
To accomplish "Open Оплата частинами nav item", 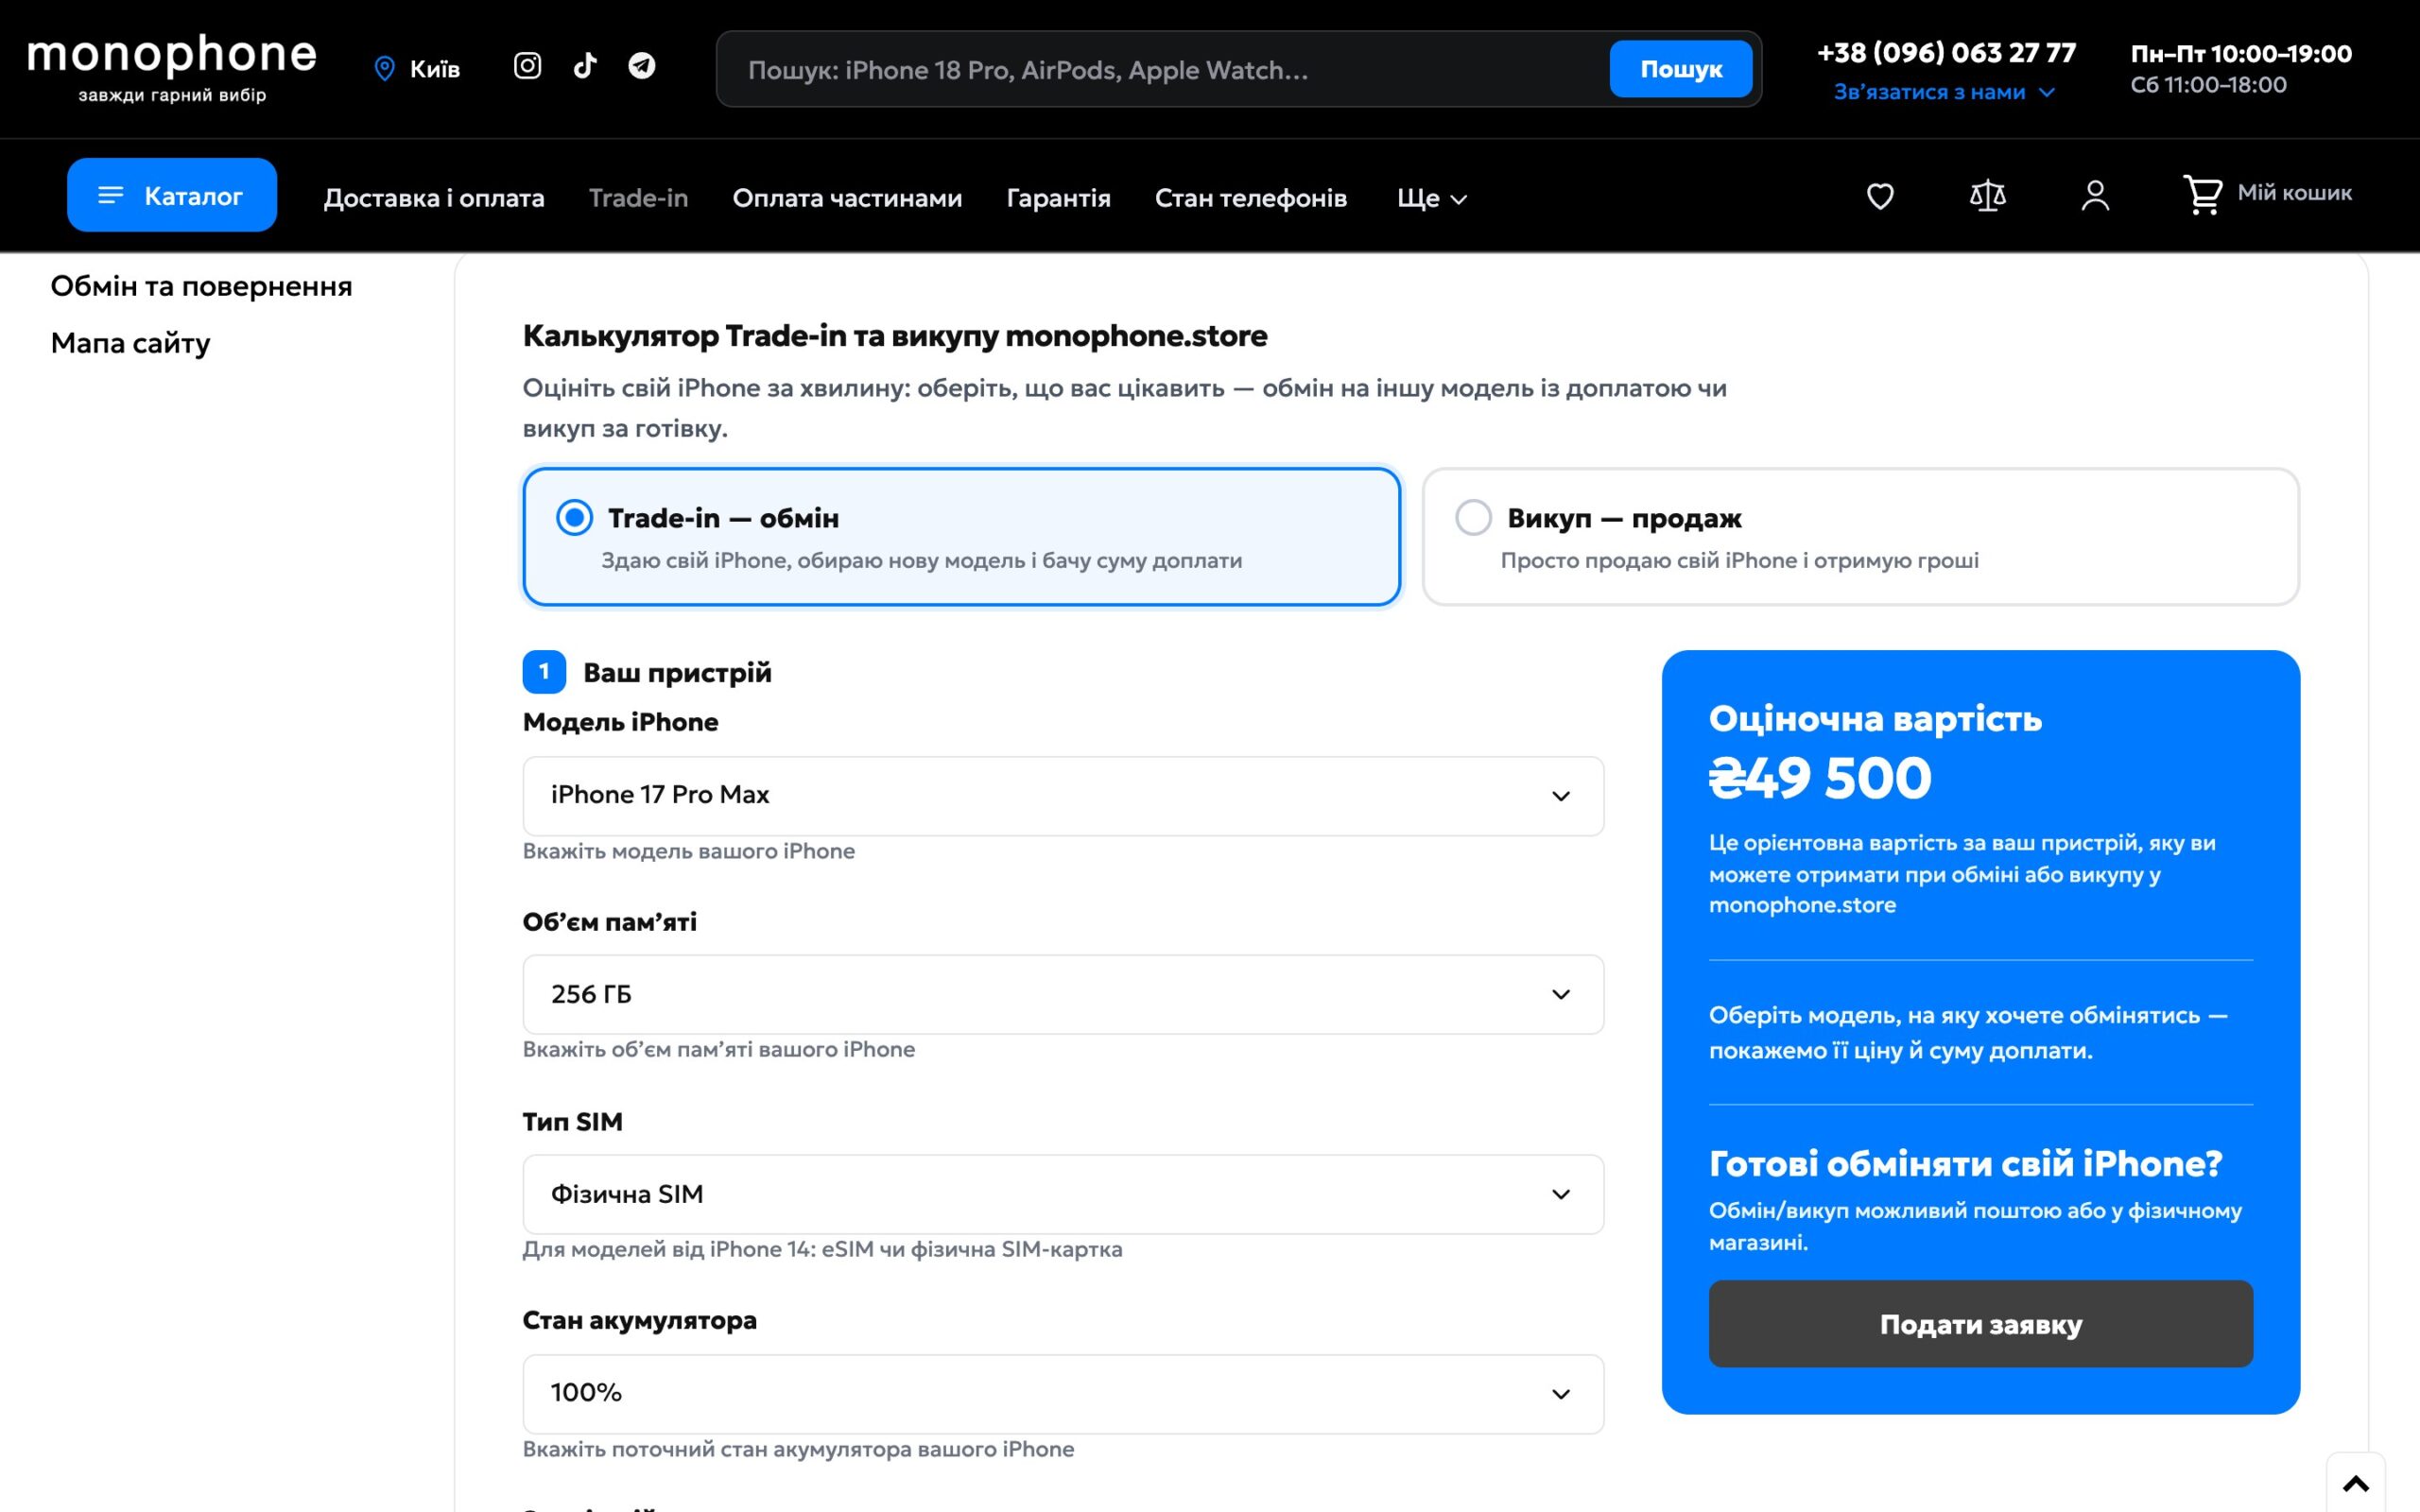I will click(847, 198).
